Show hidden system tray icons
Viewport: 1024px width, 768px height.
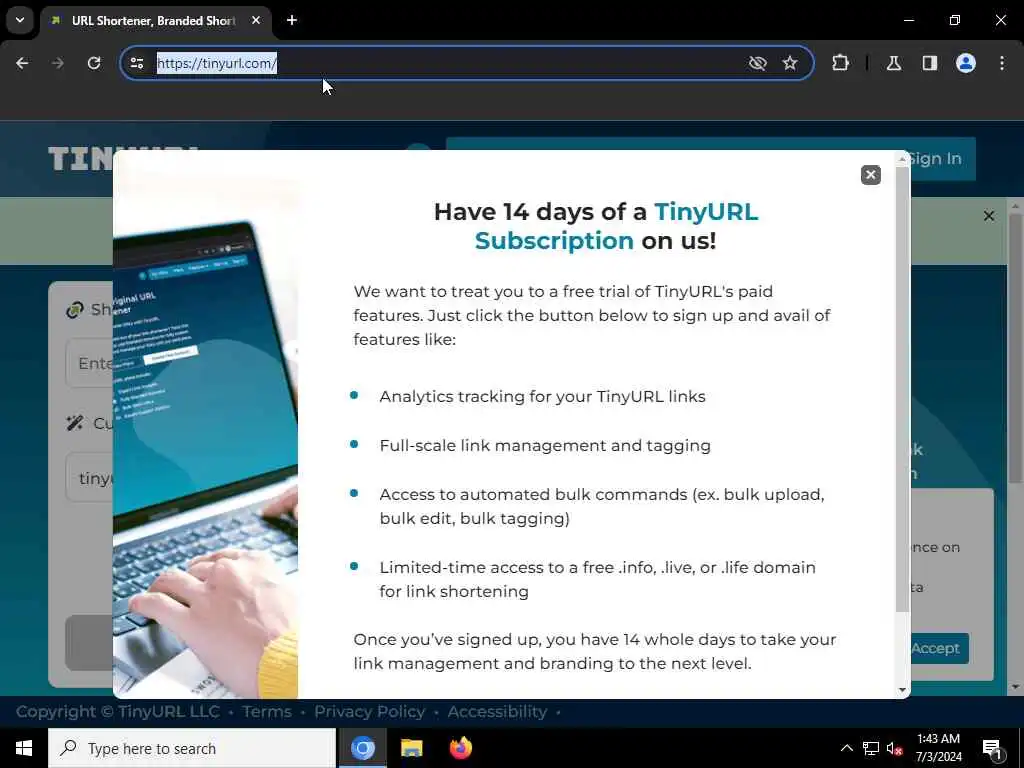click(x=846, y=748)
